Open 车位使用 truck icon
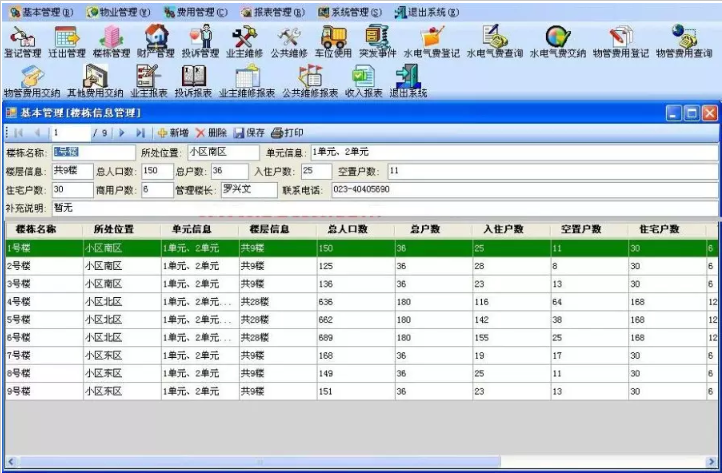The height and width of the screenshot is (473, 722). (x=333, y=41)
